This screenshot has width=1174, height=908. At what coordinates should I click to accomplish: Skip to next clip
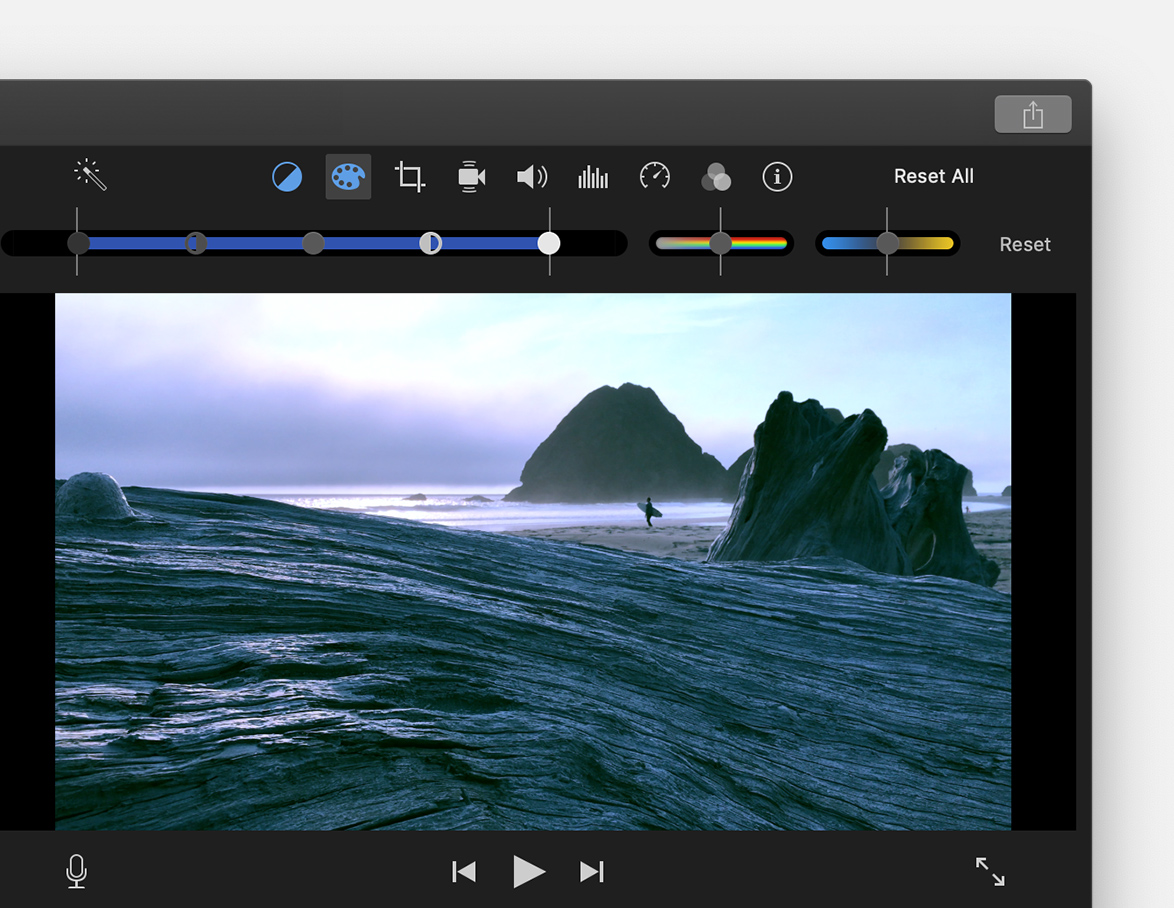(x=591, y=872)
